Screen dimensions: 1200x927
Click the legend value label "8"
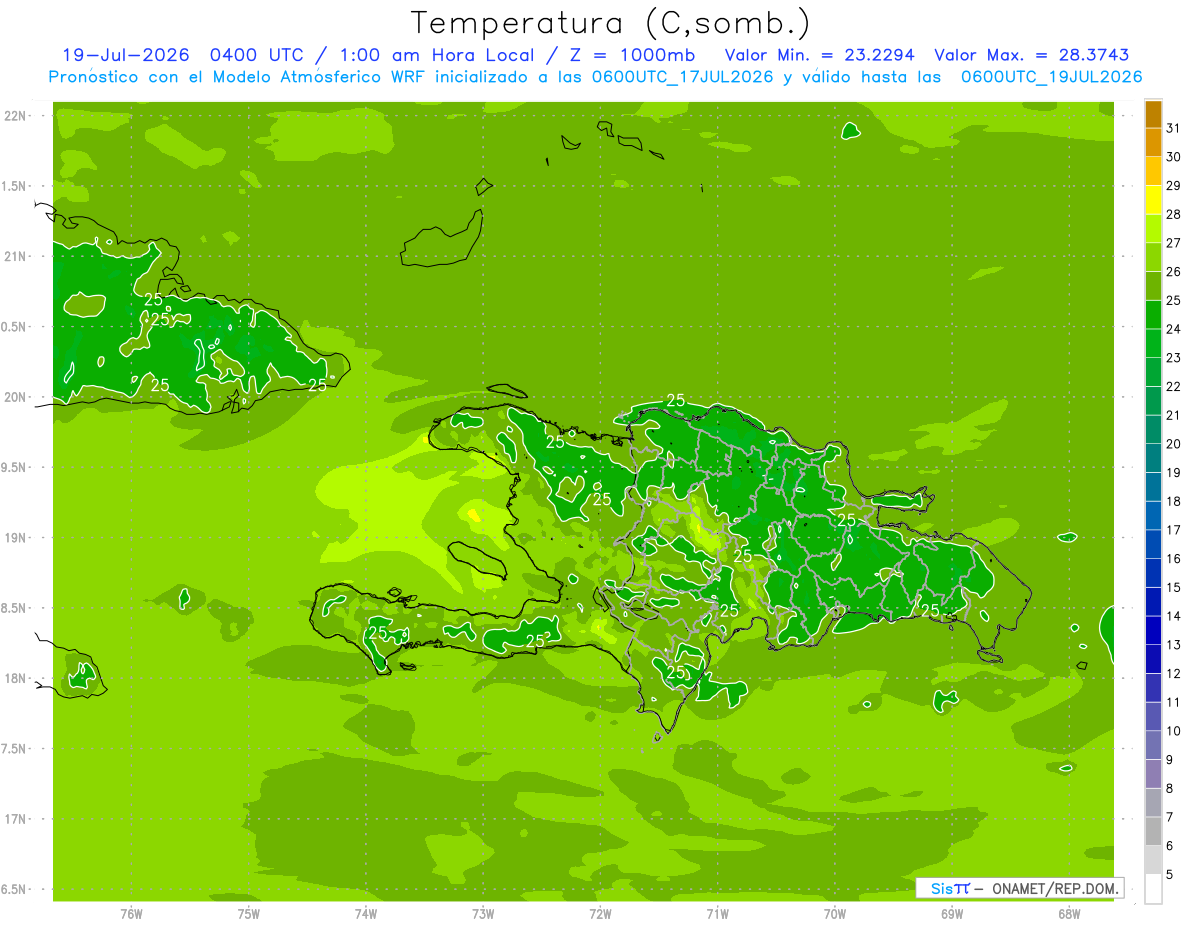(1170, 788)
